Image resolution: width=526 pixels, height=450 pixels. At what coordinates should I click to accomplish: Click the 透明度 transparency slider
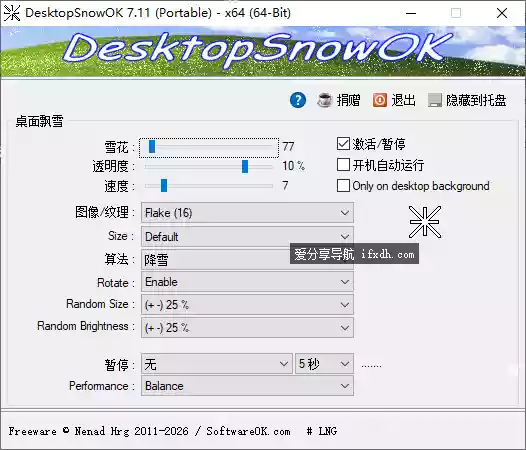pyautogui.click(x=209, y=166)
